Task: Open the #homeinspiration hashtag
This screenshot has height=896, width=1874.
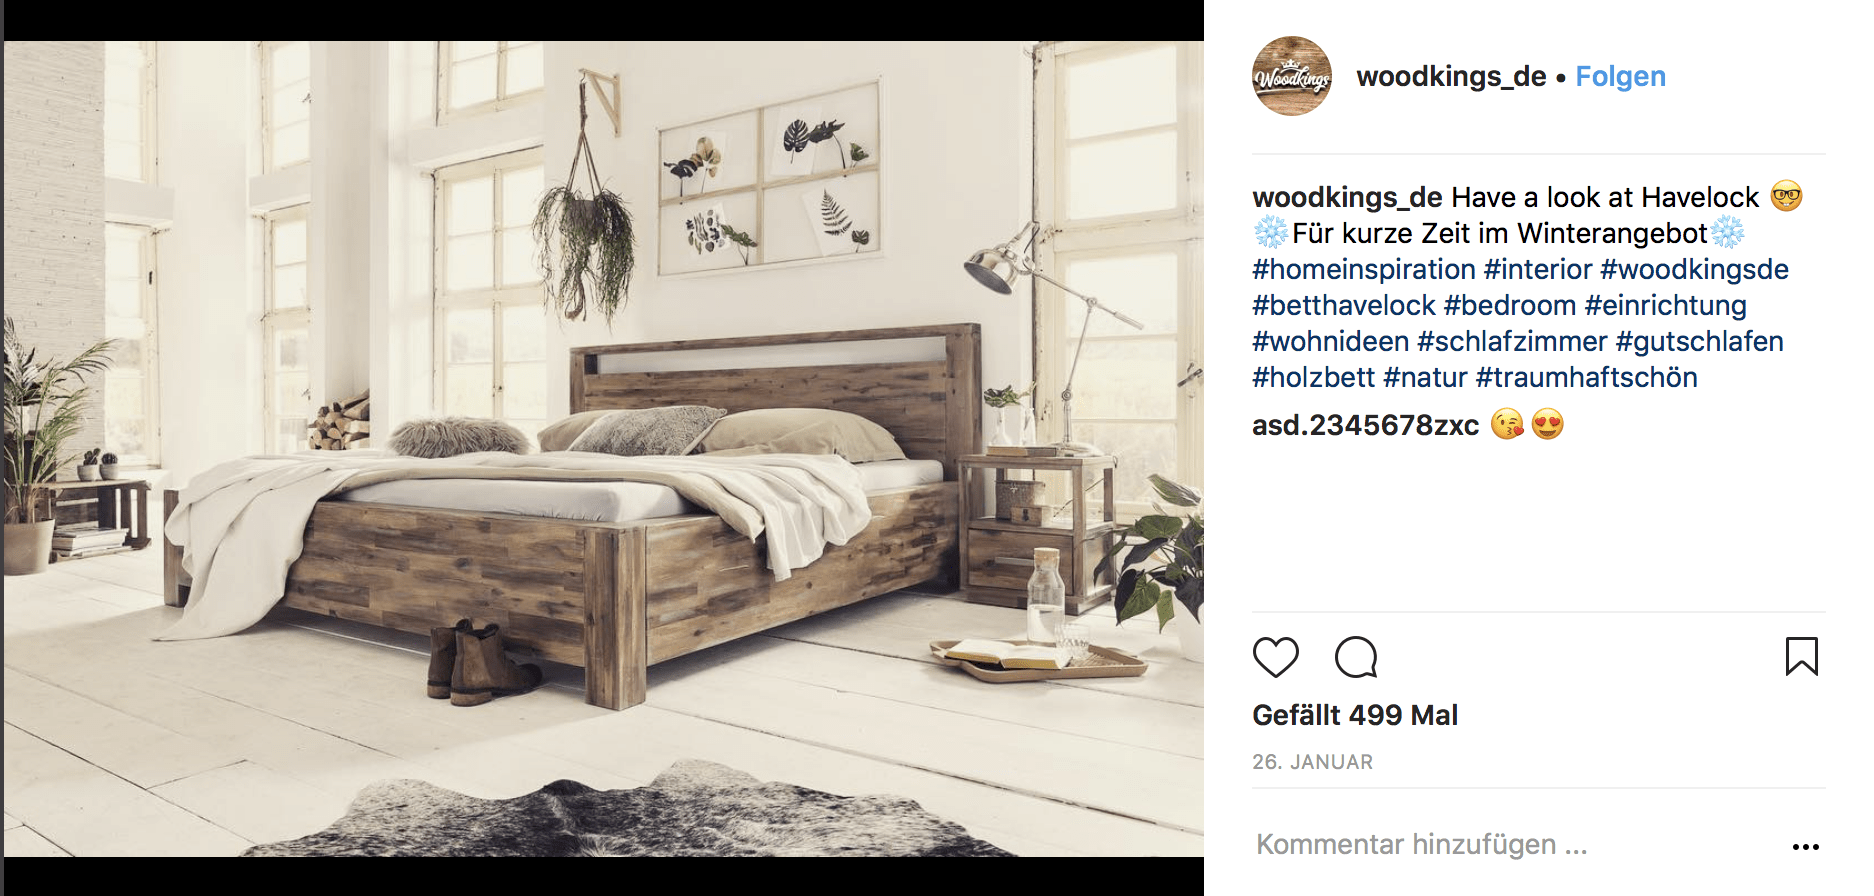Action: (1364, 269)
